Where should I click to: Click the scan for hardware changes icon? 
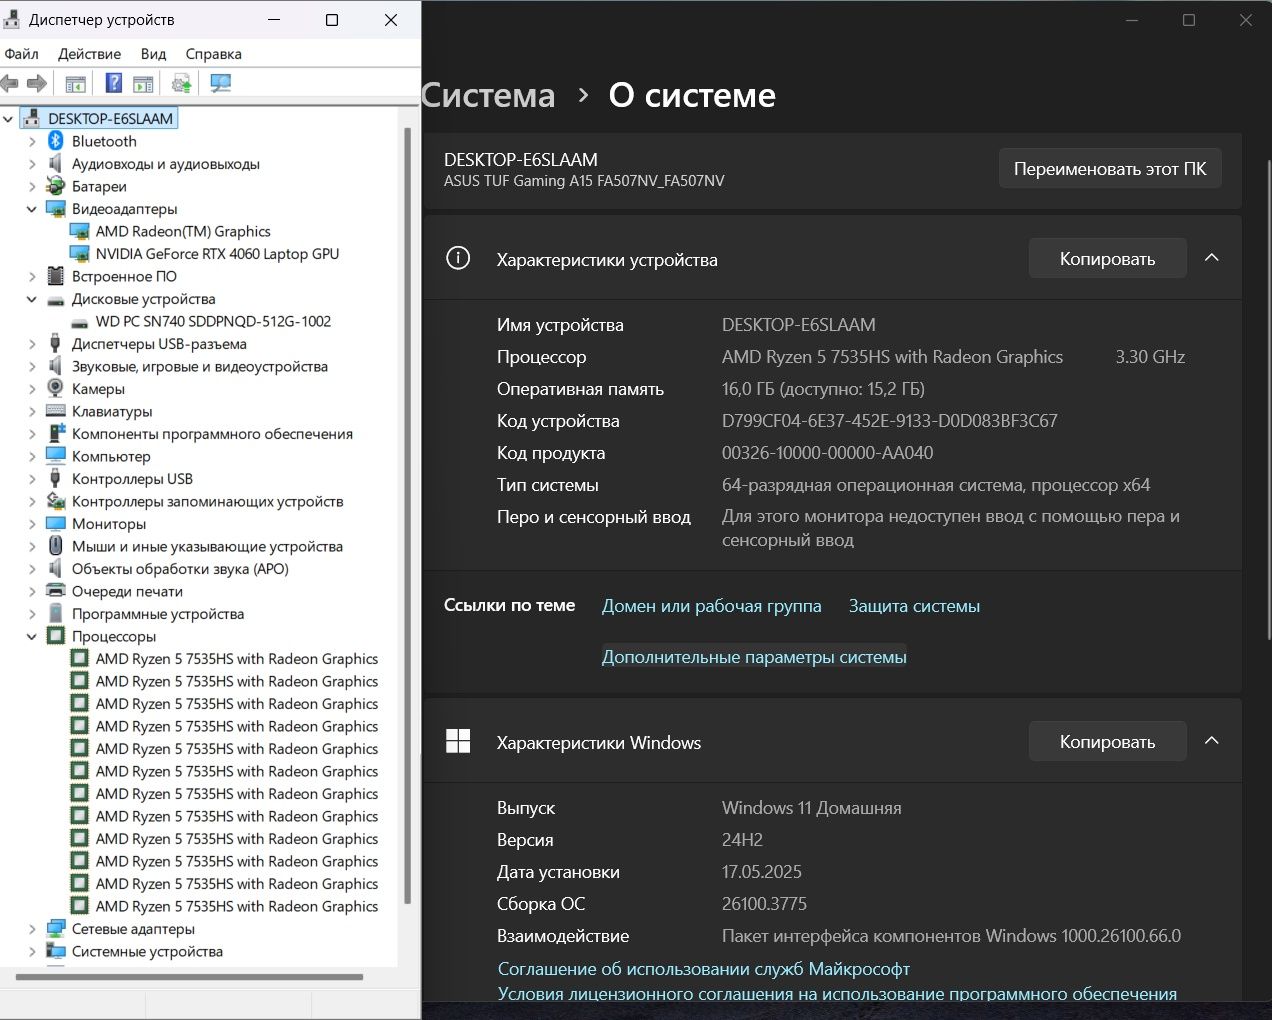click(221, 84)
